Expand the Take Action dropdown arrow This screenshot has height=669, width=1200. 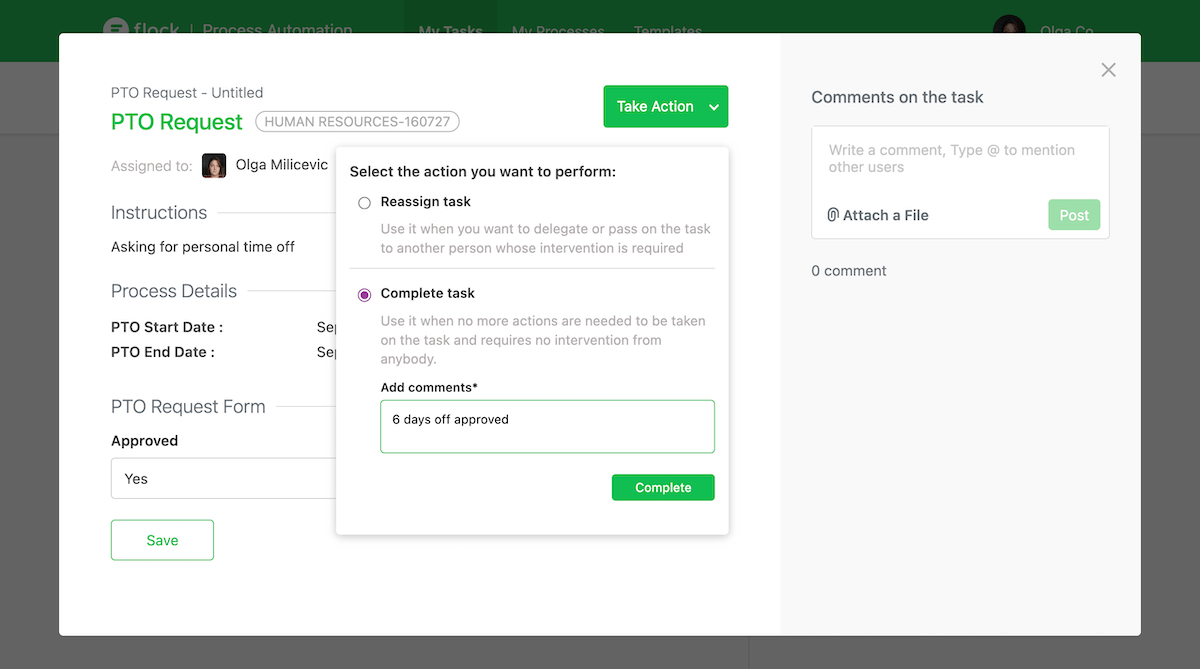(x=714, y=107)
